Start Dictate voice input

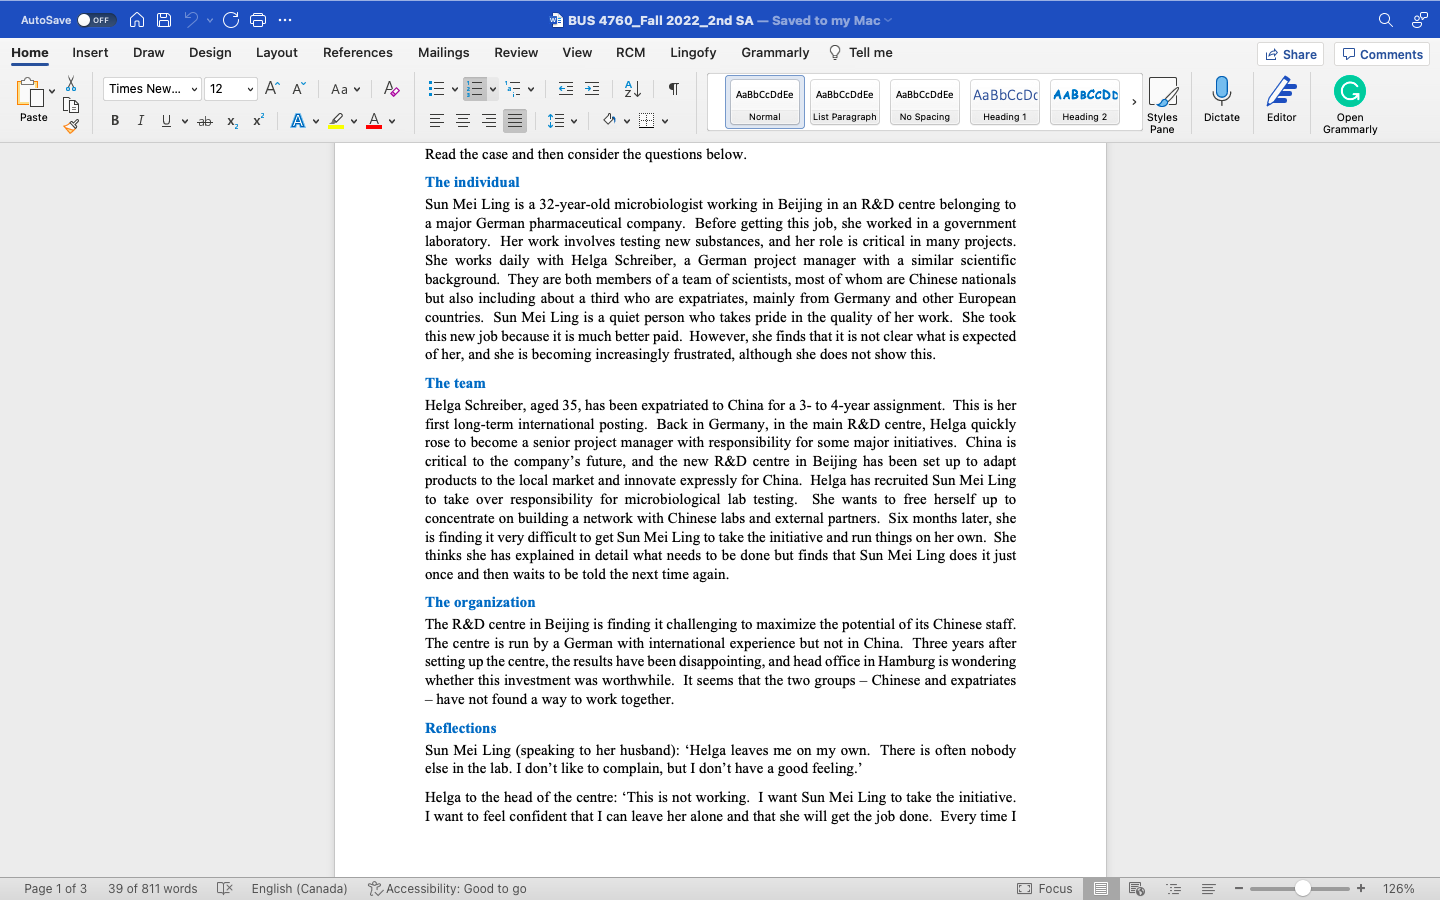[x=1221, y=101]
